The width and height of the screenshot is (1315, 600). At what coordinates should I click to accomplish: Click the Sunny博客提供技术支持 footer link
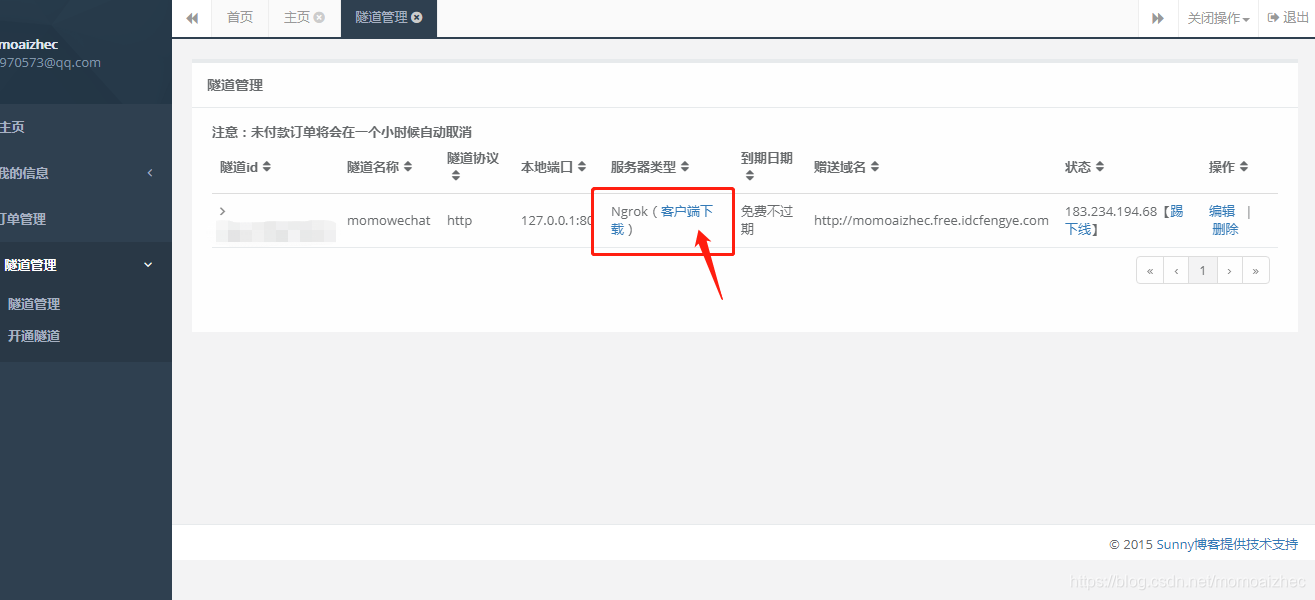click(x=1227, y=545)
